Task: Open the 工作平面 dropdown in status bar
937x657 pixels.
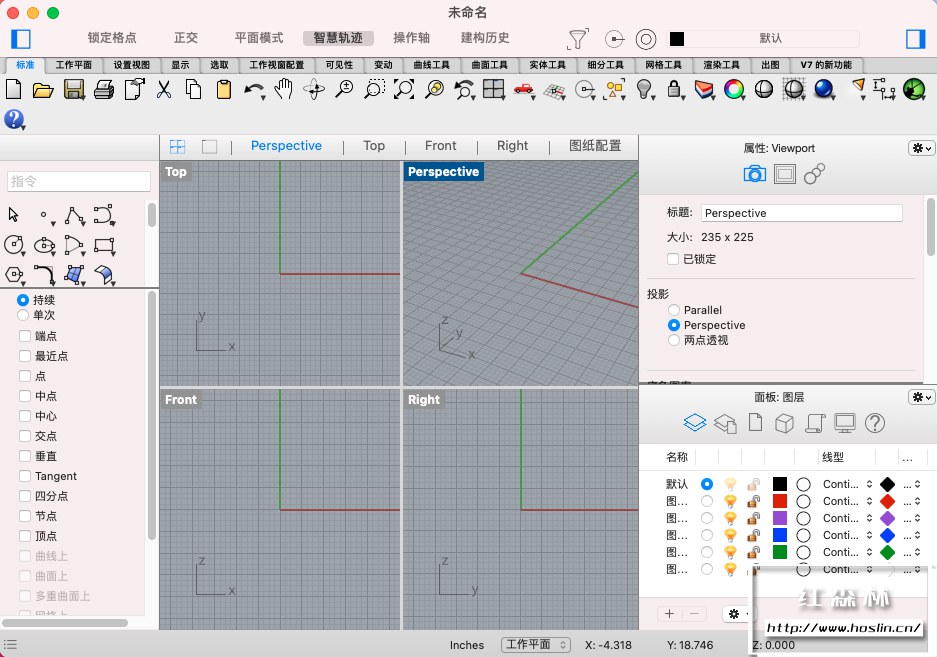Action: 536,645
